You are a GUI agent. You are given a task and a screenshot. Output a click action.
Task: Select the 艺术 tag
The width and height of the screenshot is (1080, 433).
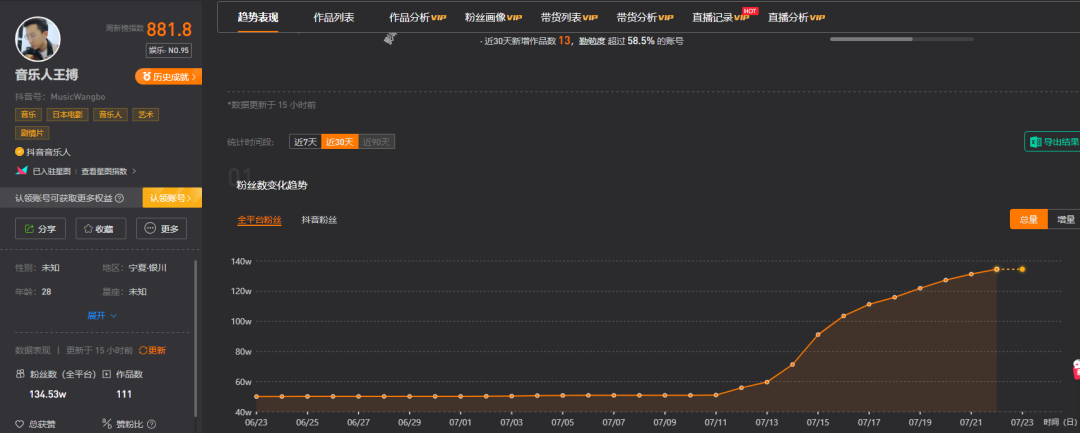point(145,115)
